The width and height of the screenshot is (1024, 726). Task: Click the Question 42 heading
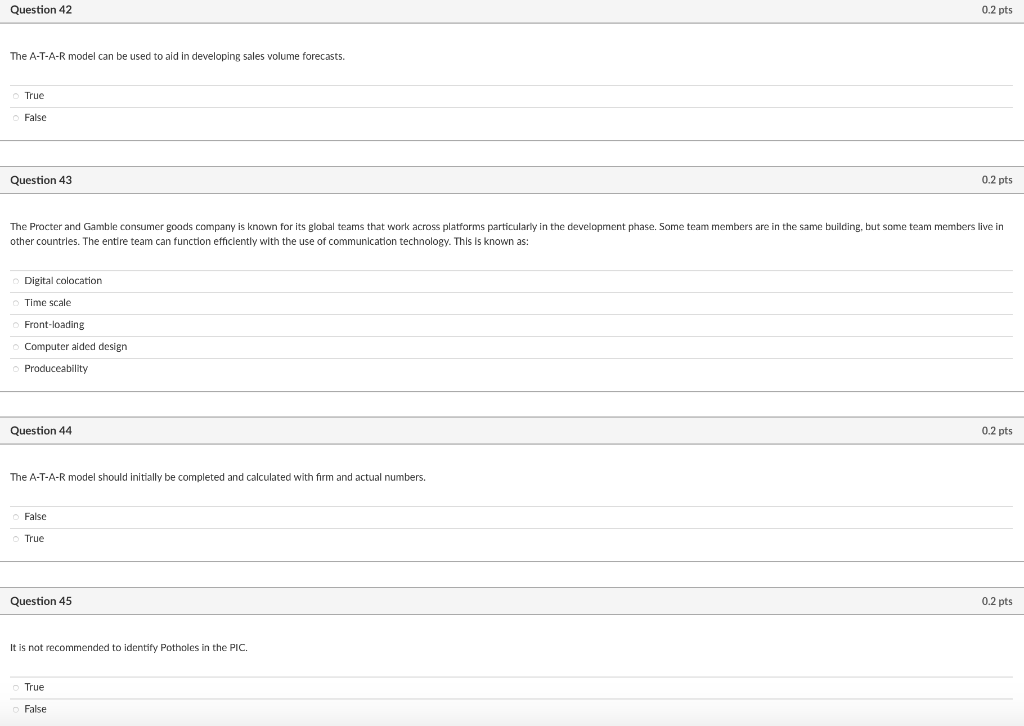(41, 10)
